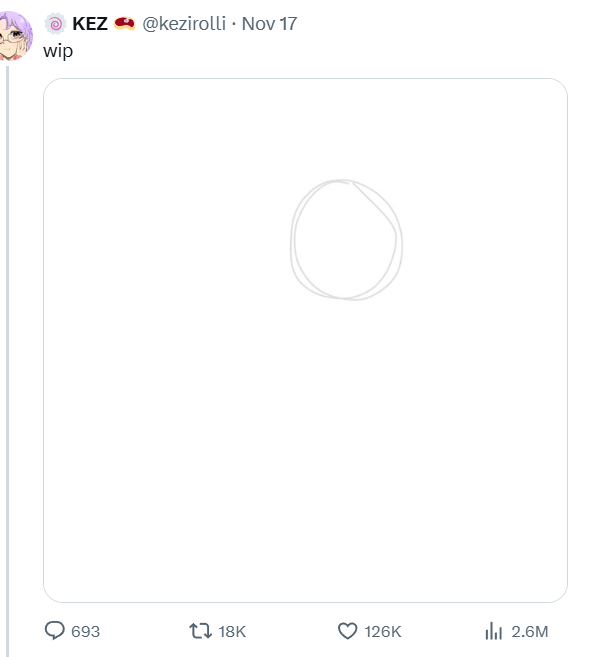
Task: Click the emoji badge after KEZ name
Action: (125, 24)
